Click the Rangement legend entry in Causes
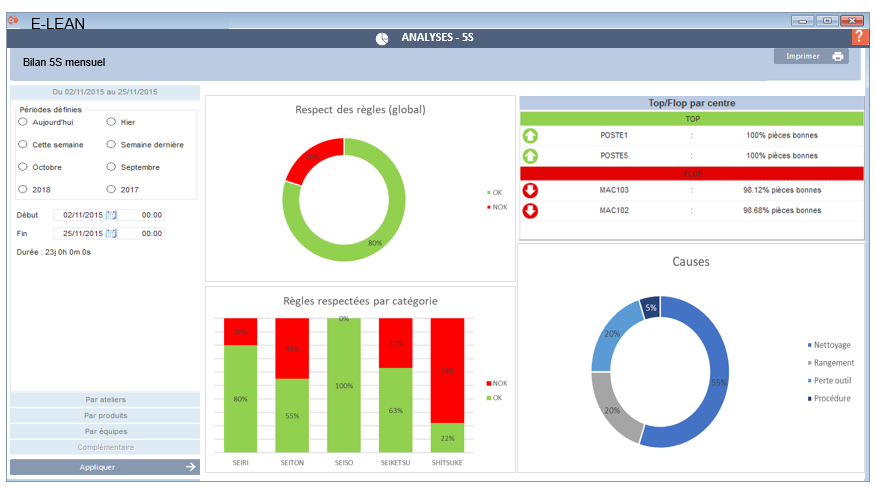This screenshot has height=487, width=875. (x=830, y=363)
